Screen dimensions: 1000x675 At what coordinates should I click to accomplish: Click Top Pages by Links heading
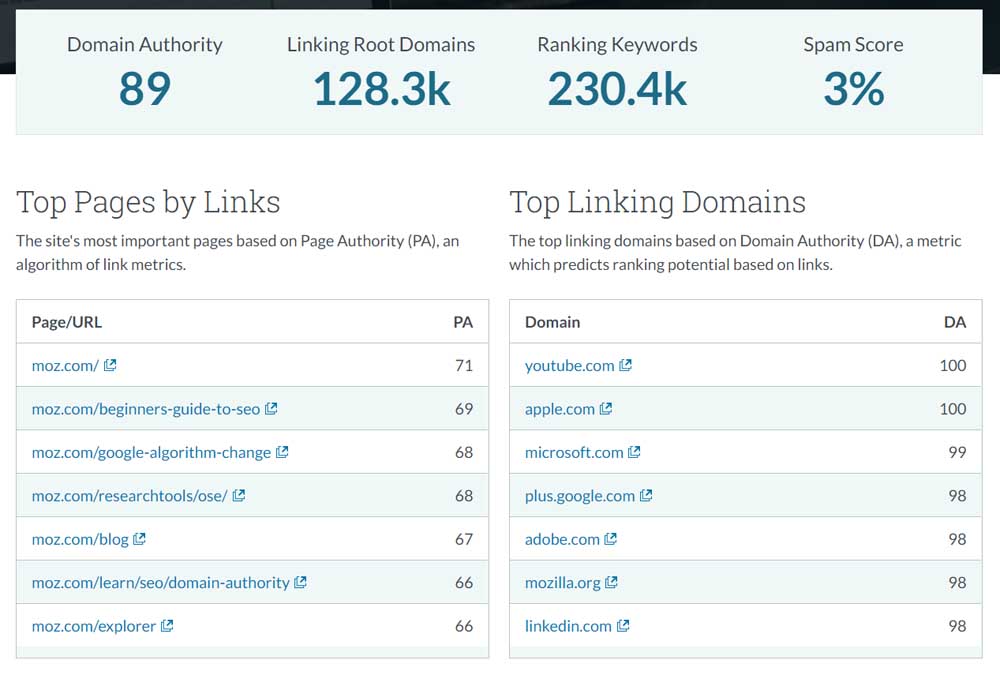point(148,203)
